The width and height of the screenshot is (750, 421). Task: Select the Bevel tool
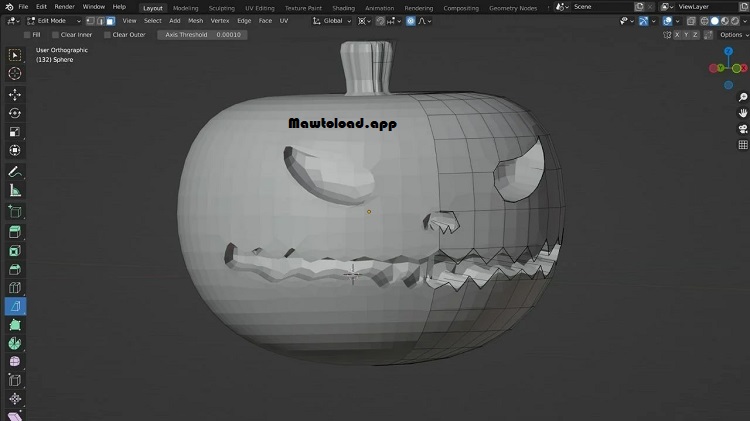click(x=15, y=269)
